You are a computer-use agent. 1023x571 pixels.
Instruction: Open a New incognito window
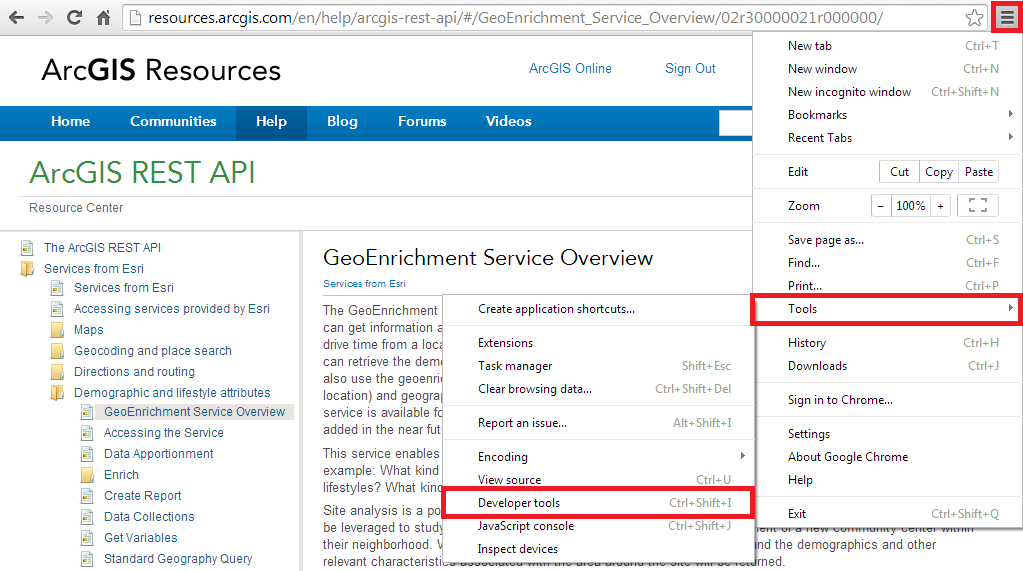887,92
